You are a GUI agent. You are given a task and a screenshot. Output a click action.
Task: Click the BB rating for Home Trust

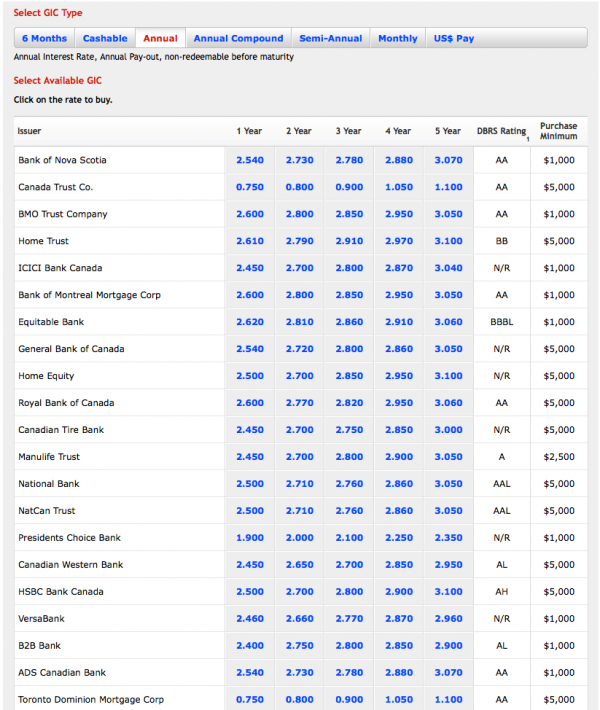(502, 241)
